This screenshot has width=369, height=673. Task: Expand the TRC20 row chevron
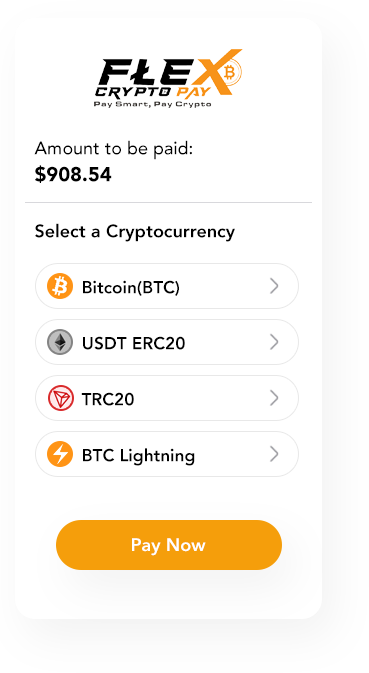tap(274, 398)
